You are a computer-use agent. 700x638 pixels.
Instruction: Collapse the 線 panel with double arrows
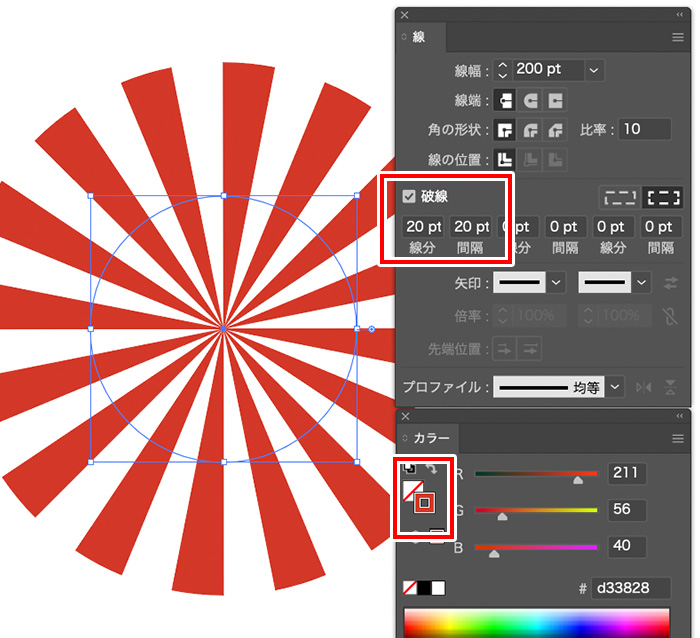pyautogui.click(x=679, y=15)
